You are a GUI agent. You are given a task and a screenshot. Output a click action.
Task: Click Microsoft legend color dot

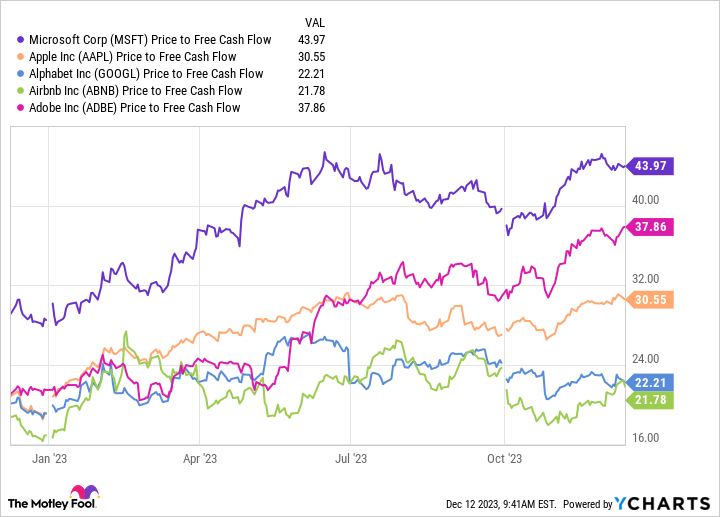(x=22, y=39)
